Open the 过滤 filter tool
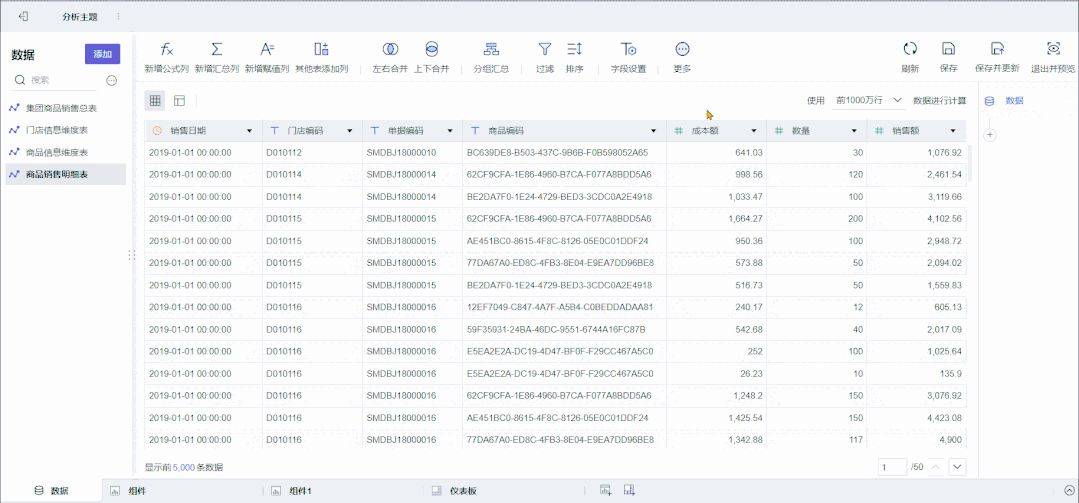Image resolution: width=1079 pixels, height=503 pixels. tap(545, 58)
